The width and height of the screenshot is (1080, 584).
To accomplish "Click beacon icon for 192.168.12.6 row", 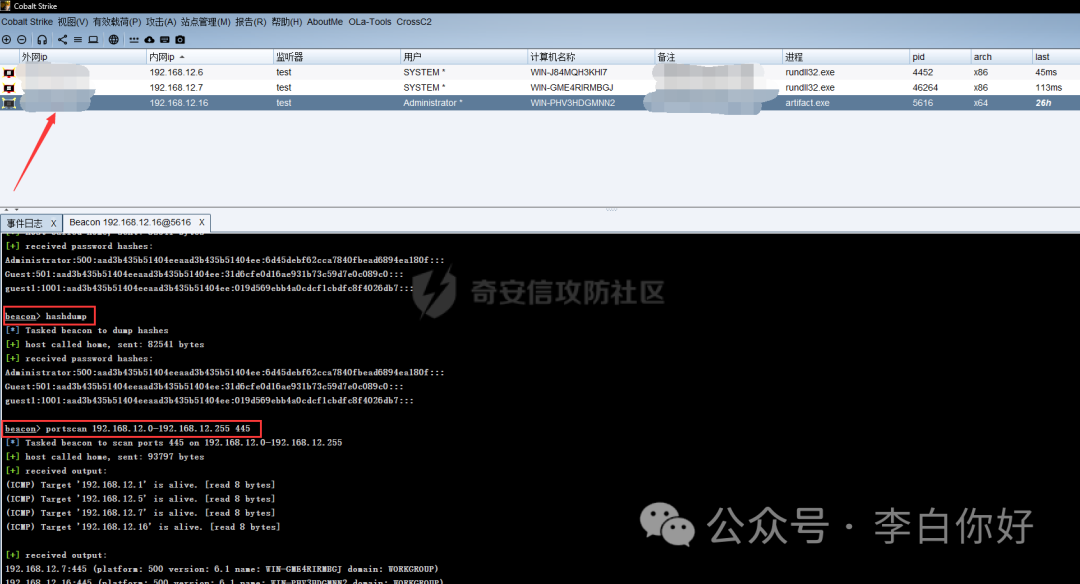I will click(x=9, y=72).
